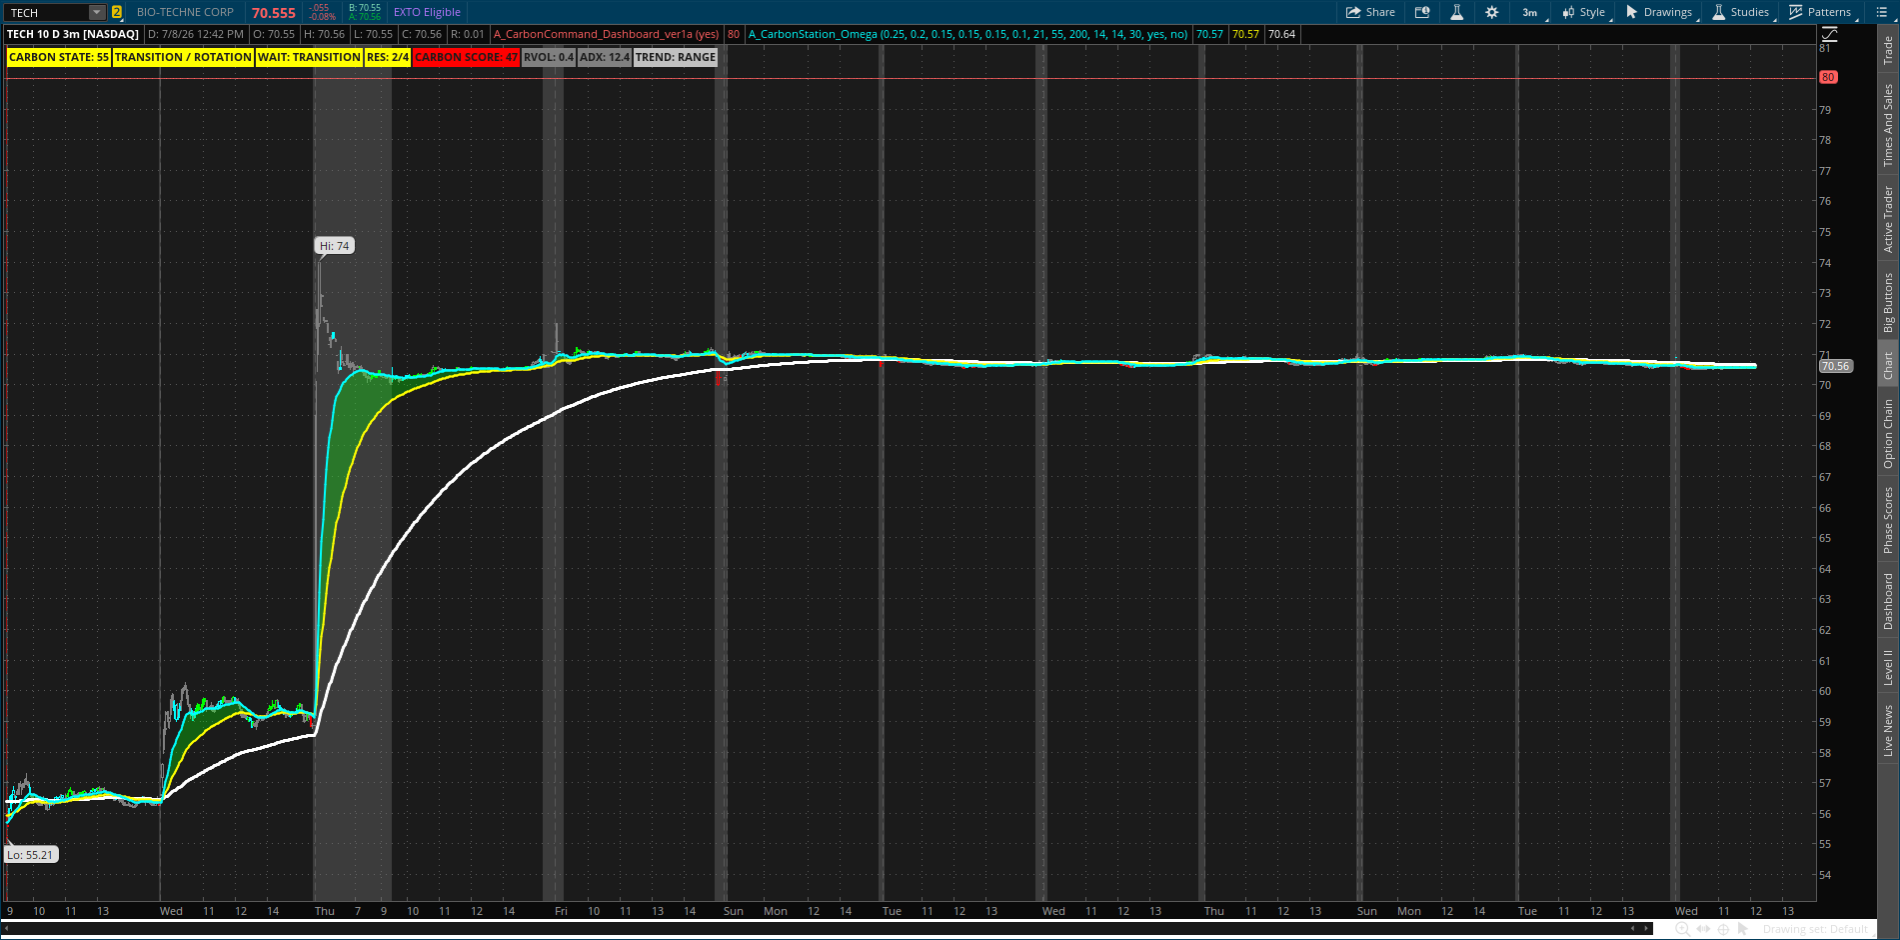Click the WAIT: TRANSITION label

click(309, 57)
